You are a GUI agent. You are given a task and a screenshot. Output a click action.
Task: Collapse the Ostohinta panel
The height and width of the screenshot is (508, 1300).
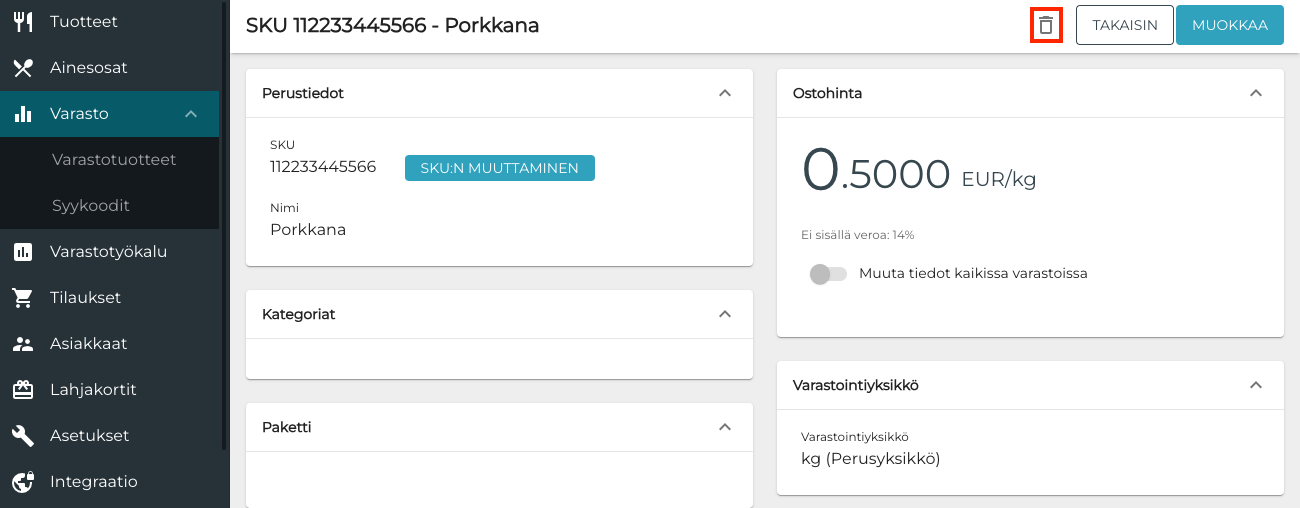click(x=1256, y=93)
